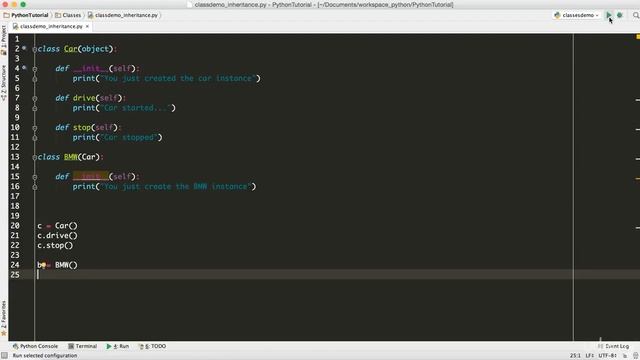
Task: Click 'c.stop()' on line 22
Action: (55, 245)
